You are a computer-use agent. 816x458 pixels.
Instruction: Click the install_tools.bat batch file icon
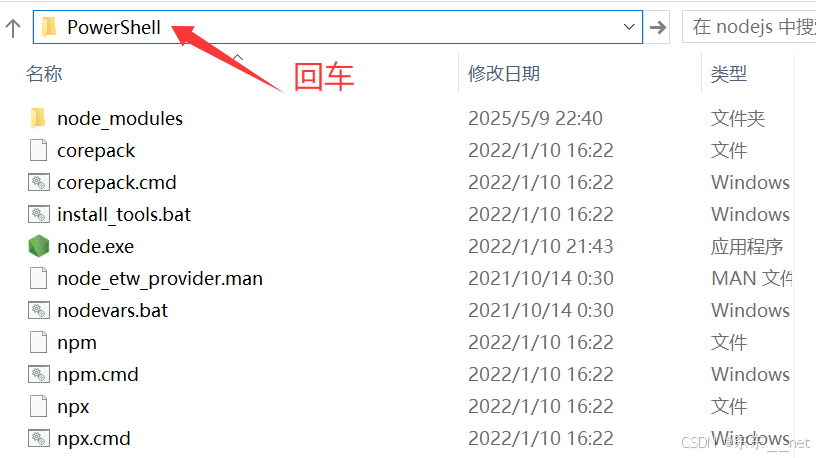pos(39,214)
